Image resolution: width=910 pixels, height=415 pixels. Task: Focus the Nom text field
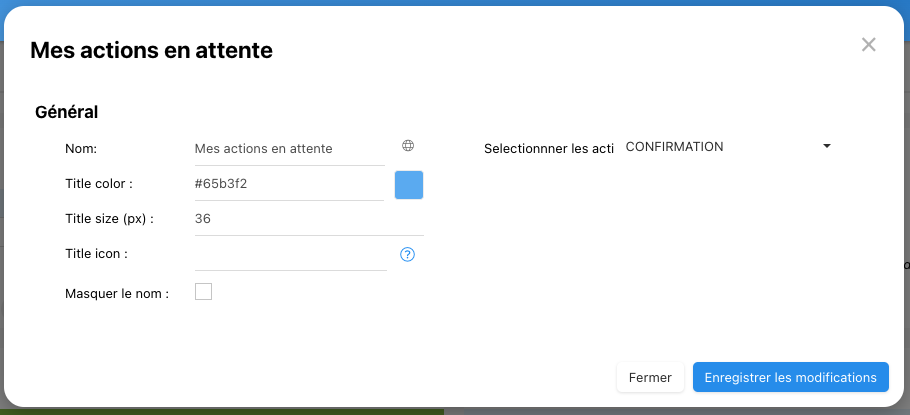(x=289, y=148)
